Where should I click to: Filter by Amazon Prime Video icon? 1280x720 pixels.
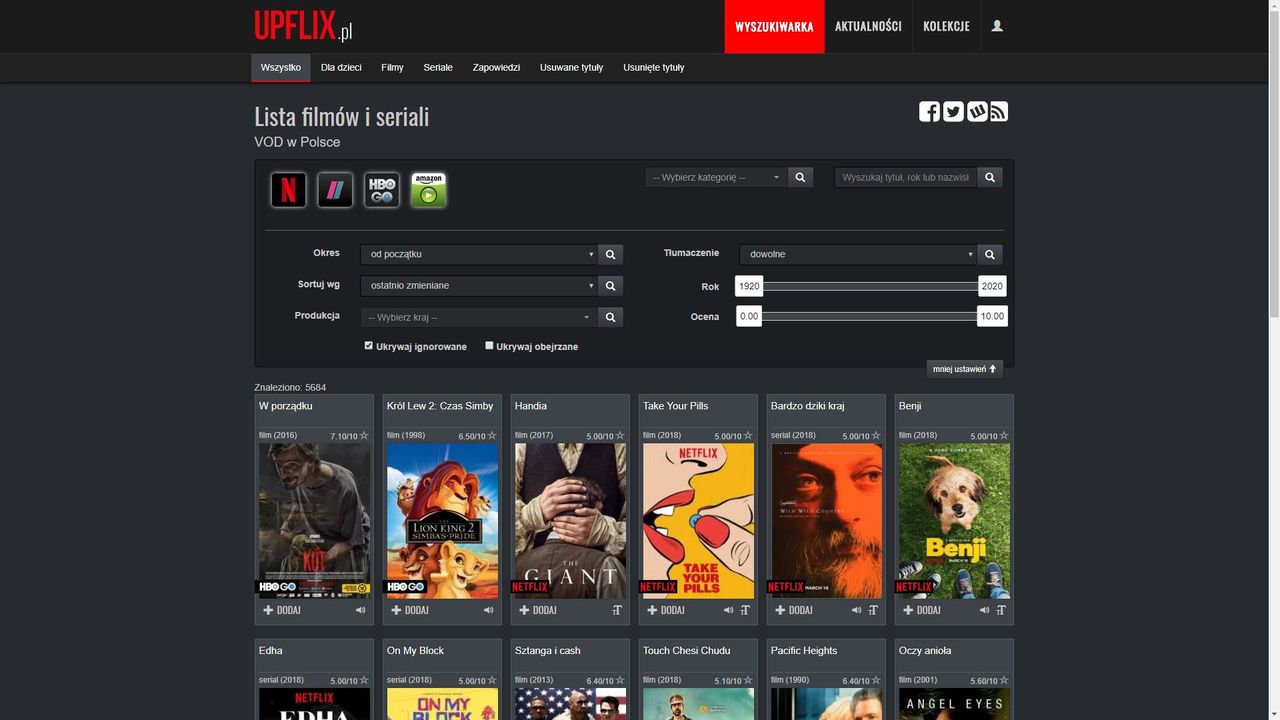click(x=428, y=190)
